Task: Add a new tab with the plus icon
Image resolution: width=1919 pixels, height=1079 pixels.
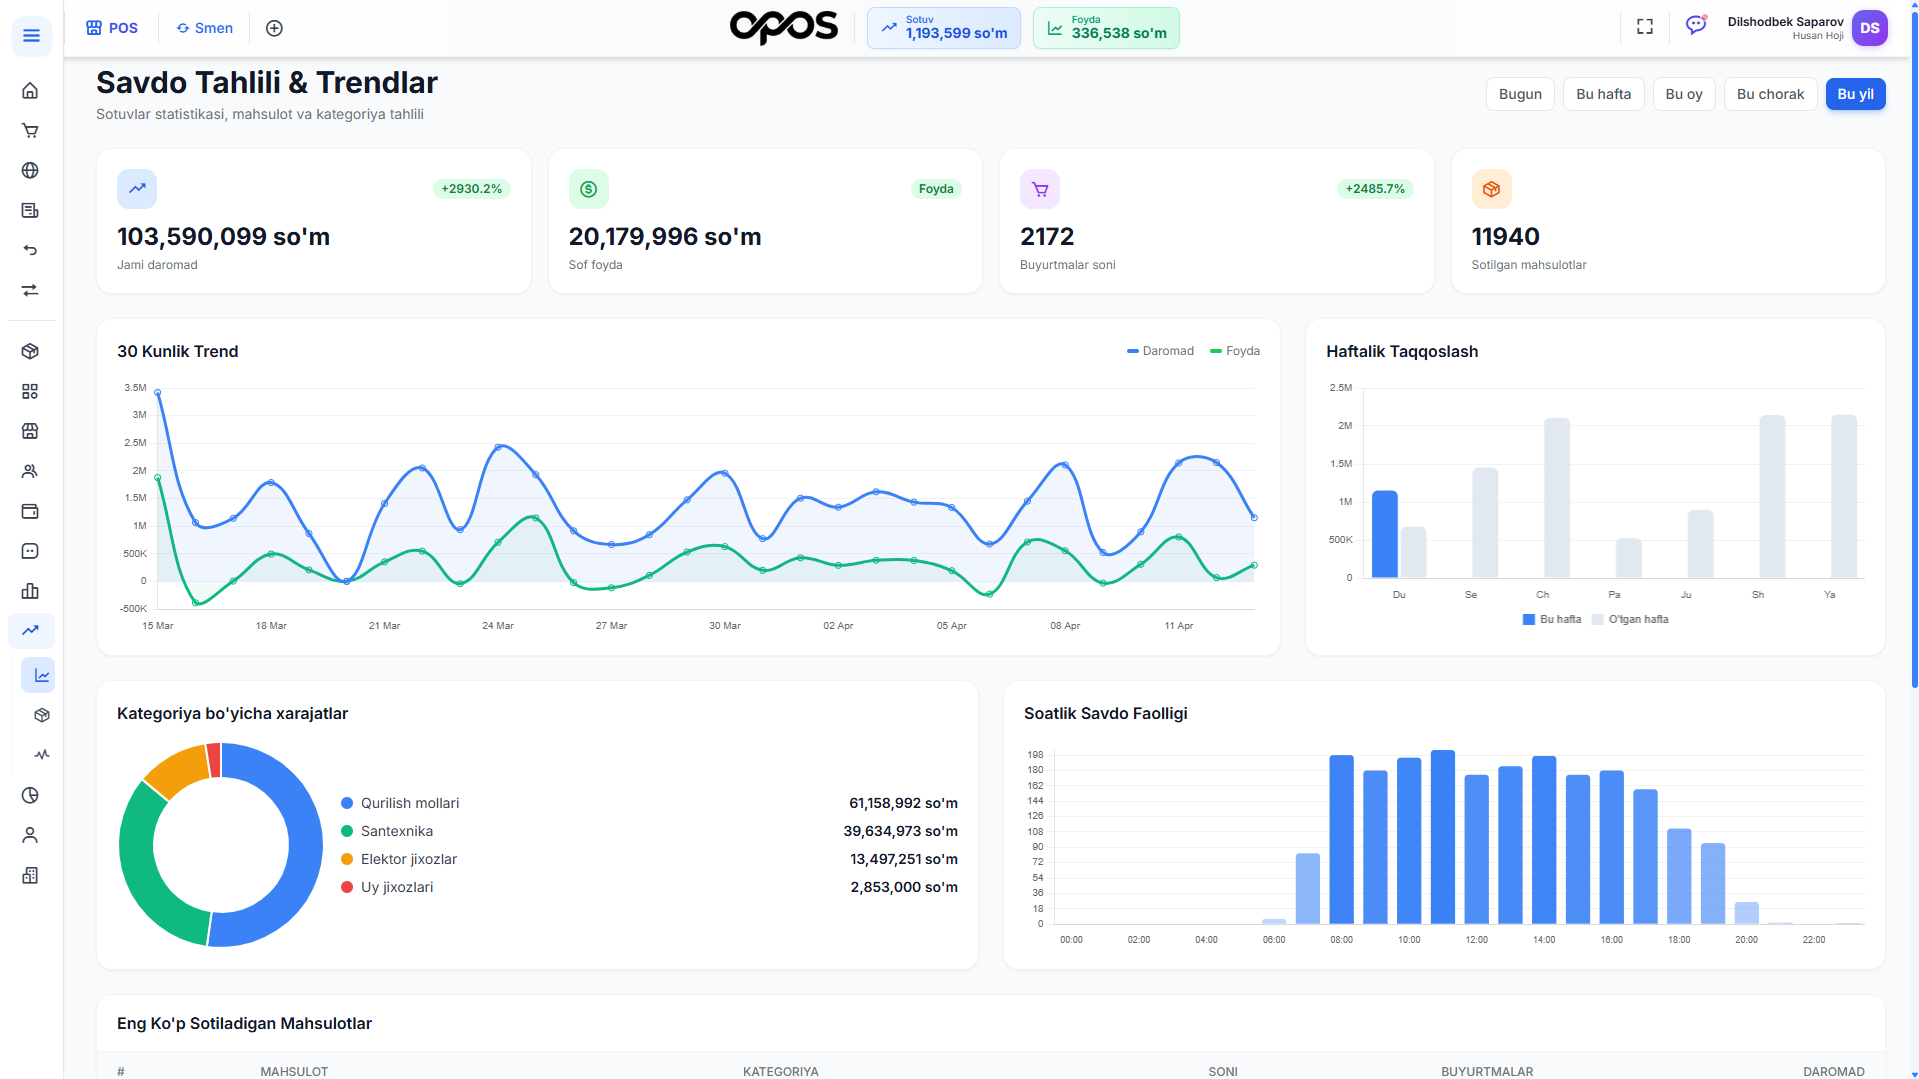Action: click(x=274, y=28)
